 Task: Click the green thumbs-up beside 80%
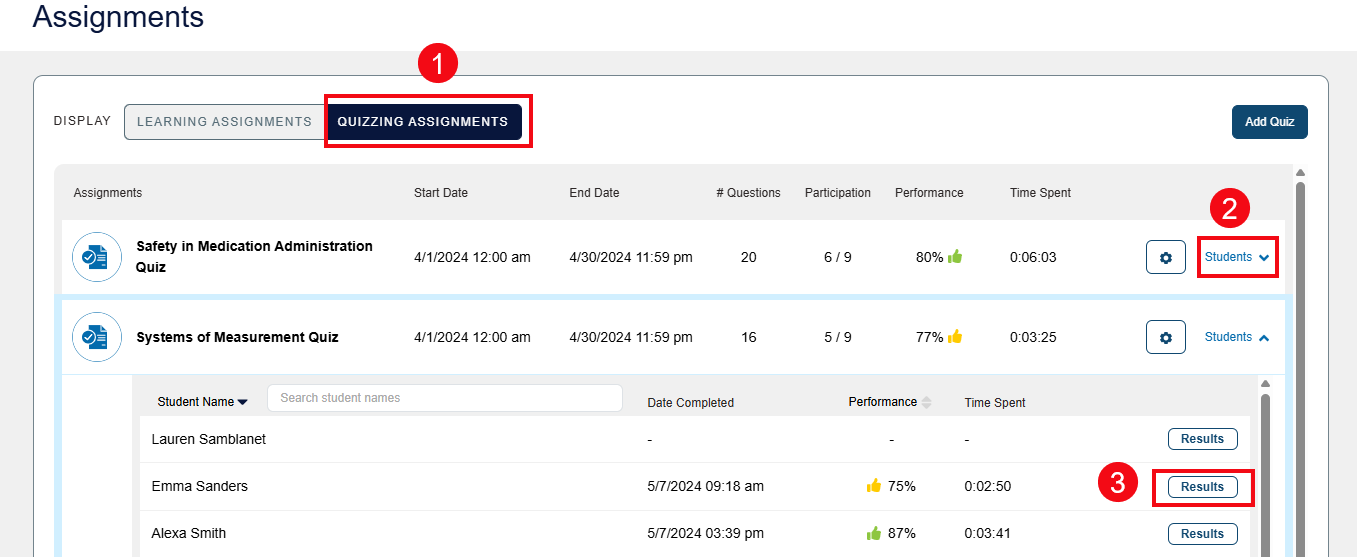[x=955, y=256]
